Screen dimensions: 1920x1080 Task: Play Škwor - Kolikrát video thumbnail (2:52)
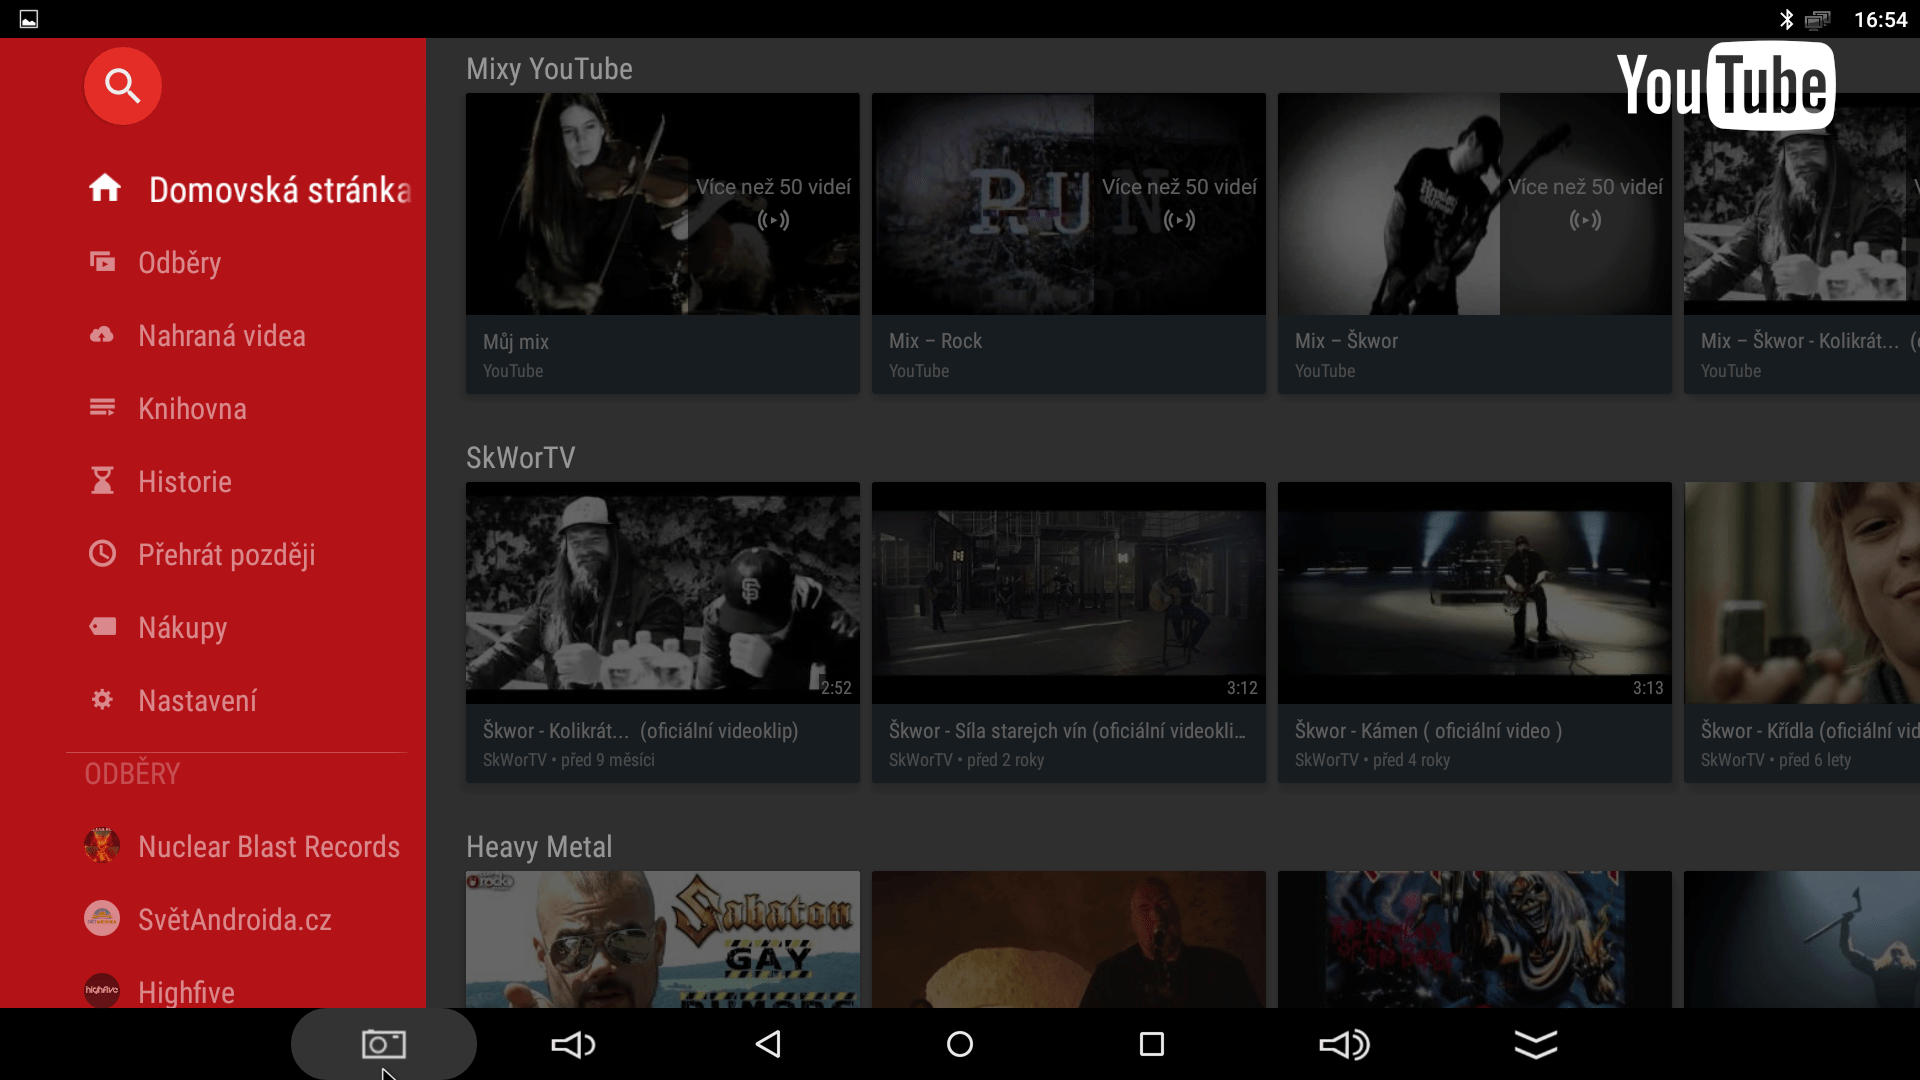[662, 593]
